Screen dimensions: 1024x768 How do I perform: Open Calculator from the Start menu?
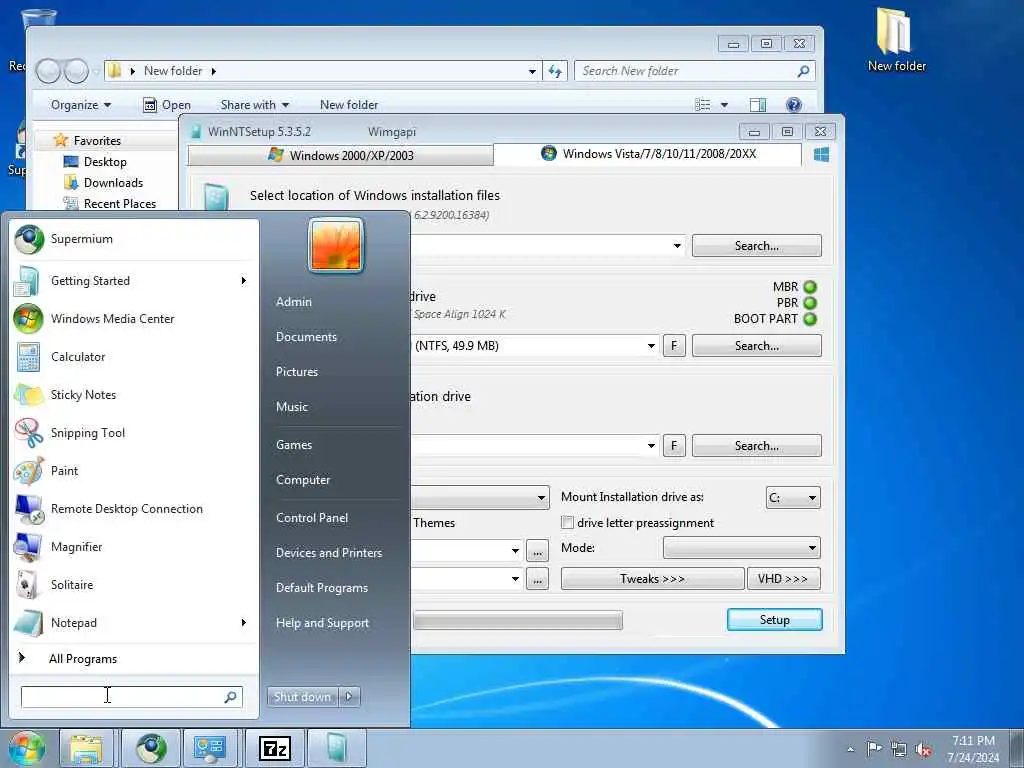[x=134, y=357]
